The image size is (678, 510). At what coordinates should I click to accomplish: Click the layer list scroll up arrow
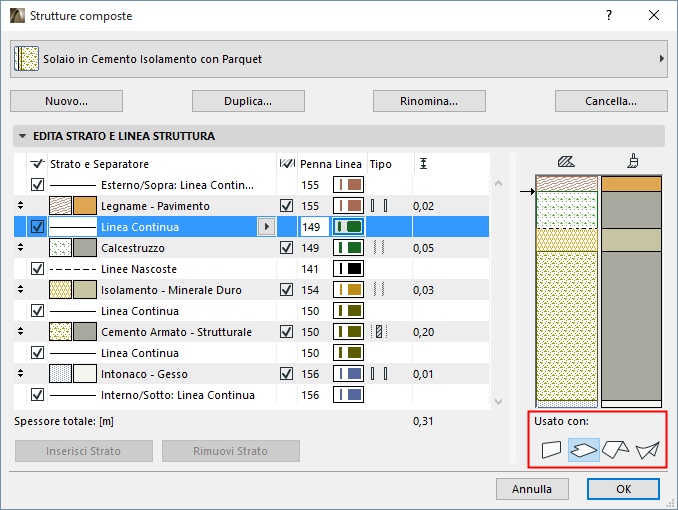(498, 183)
